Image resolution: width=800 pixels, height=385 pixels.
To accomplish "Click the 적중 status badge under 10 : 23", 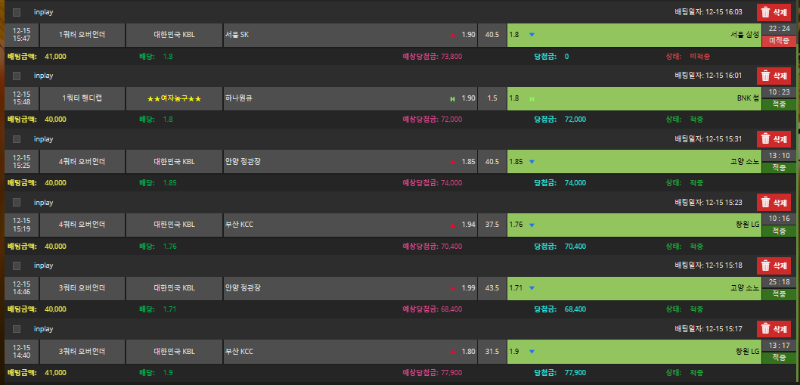I will 779,105.
